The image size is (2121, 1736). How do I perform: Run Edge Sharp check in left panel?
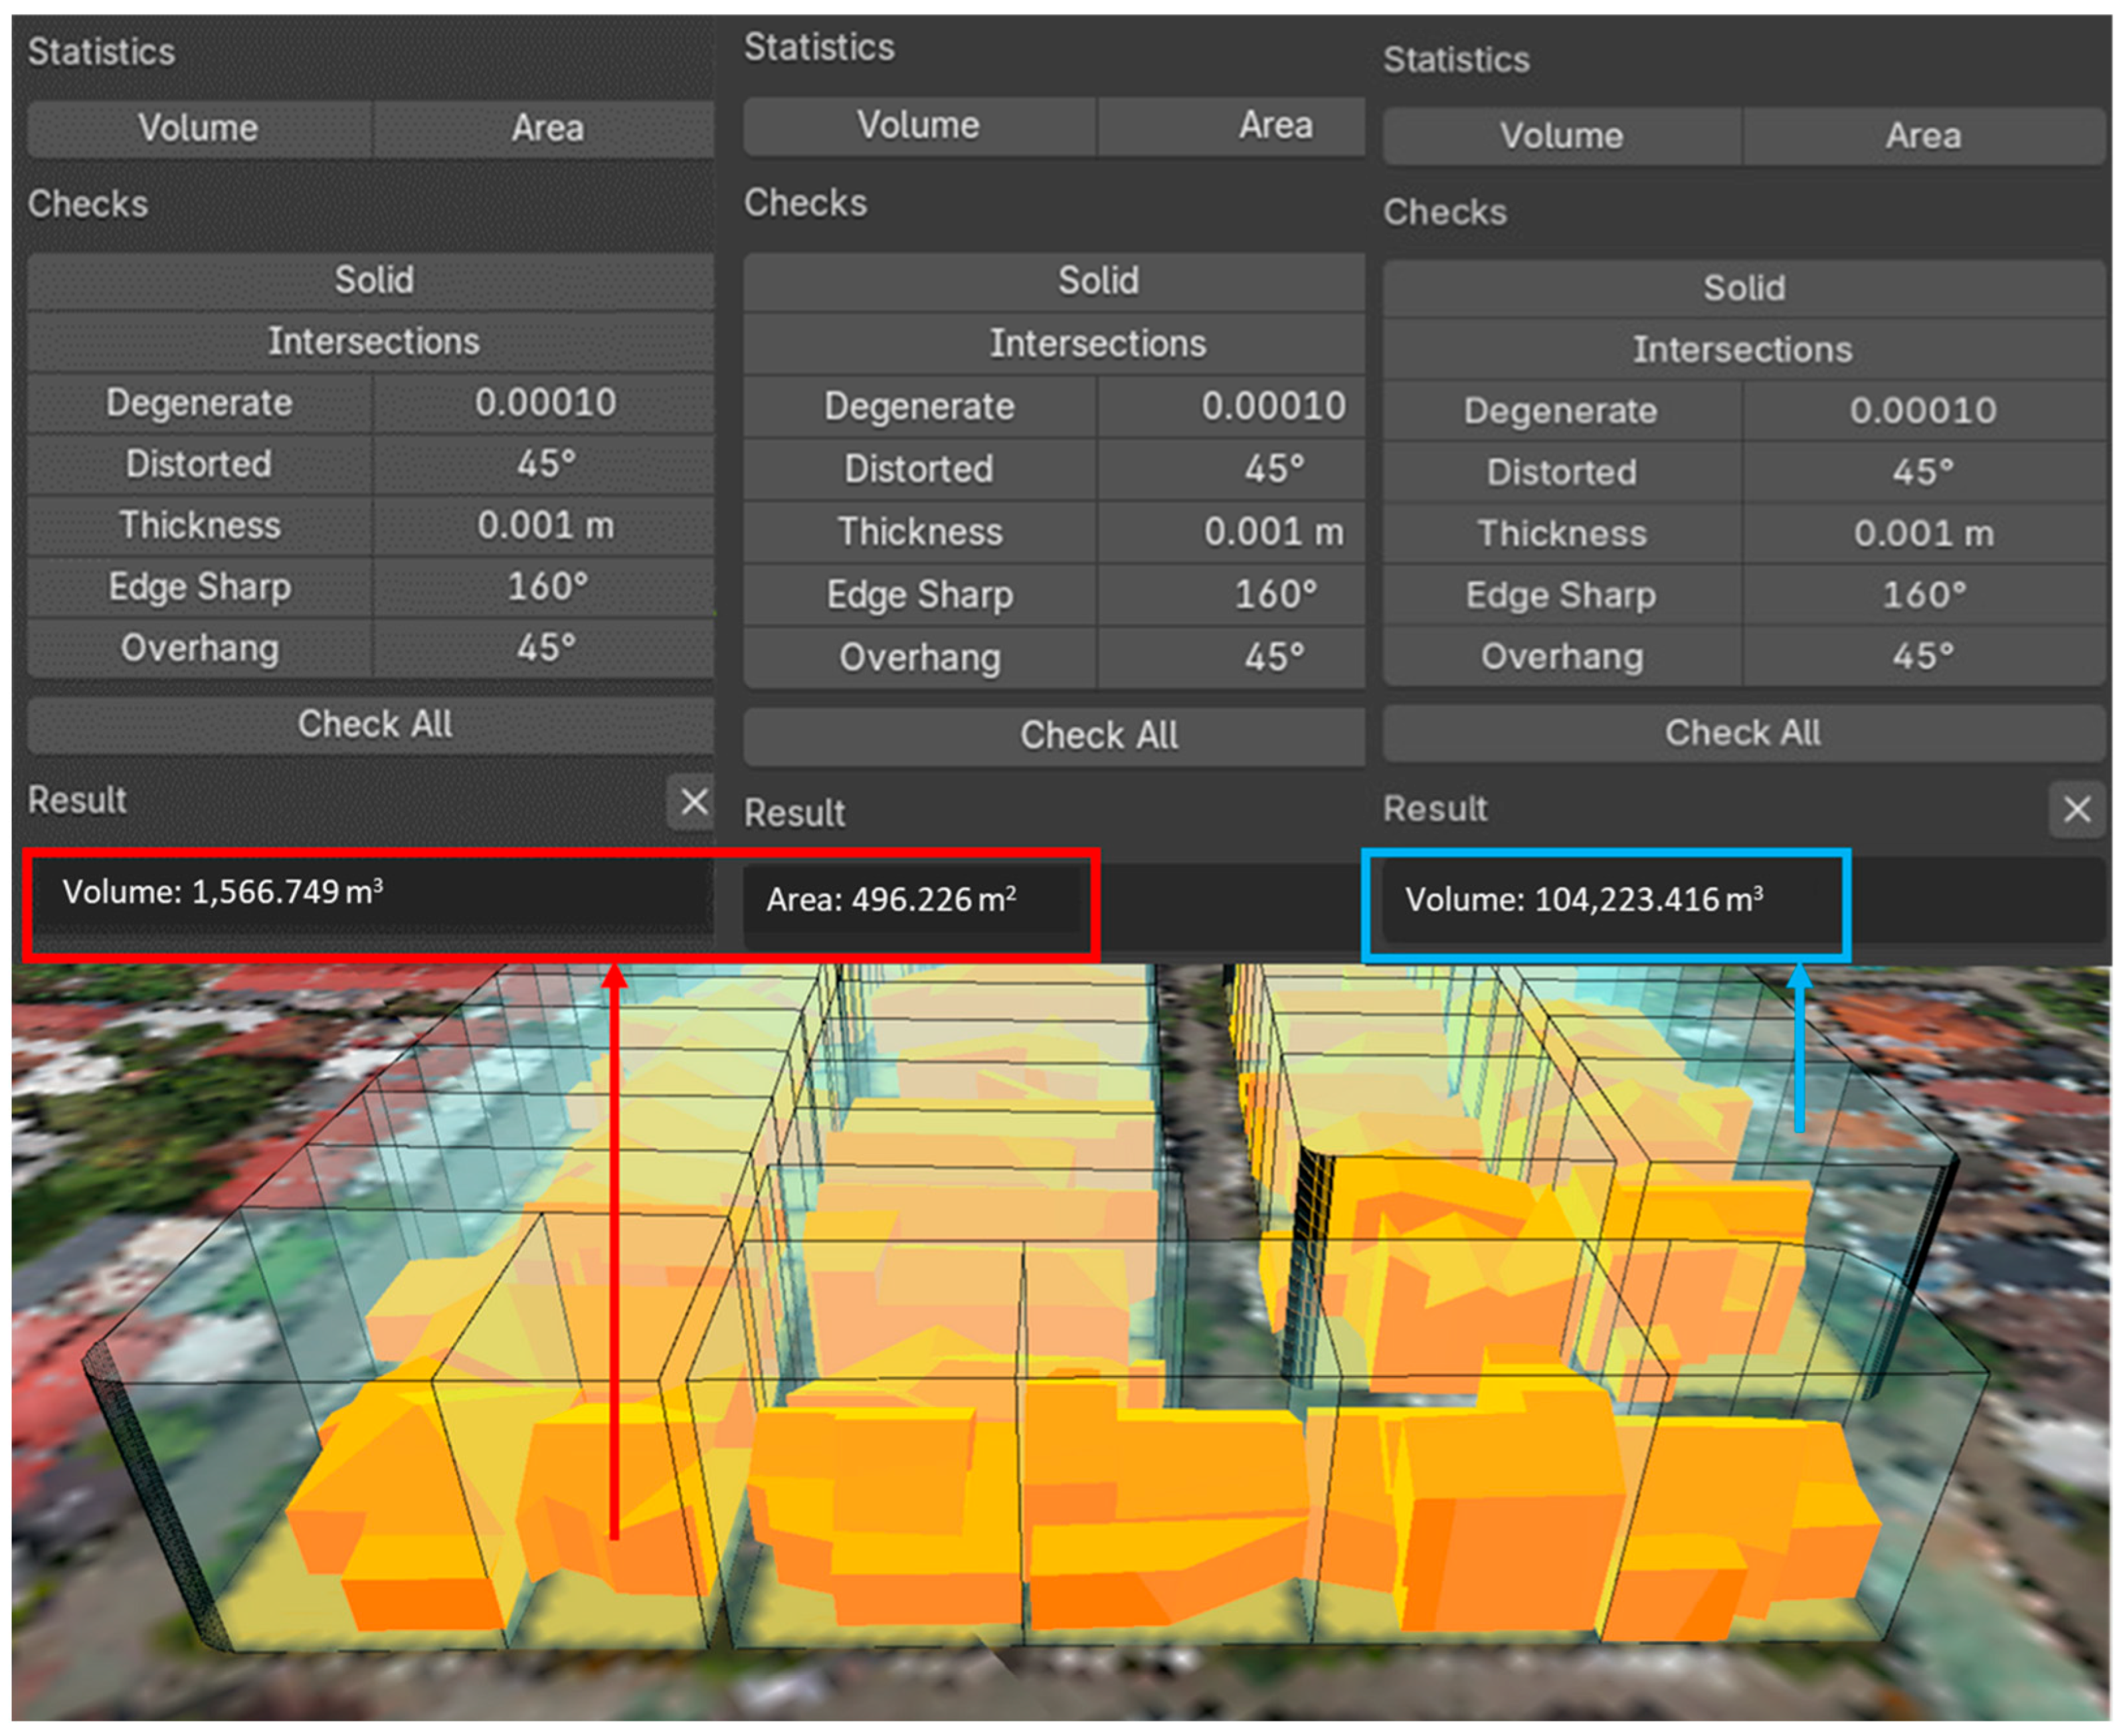click(x=199, y=587)
